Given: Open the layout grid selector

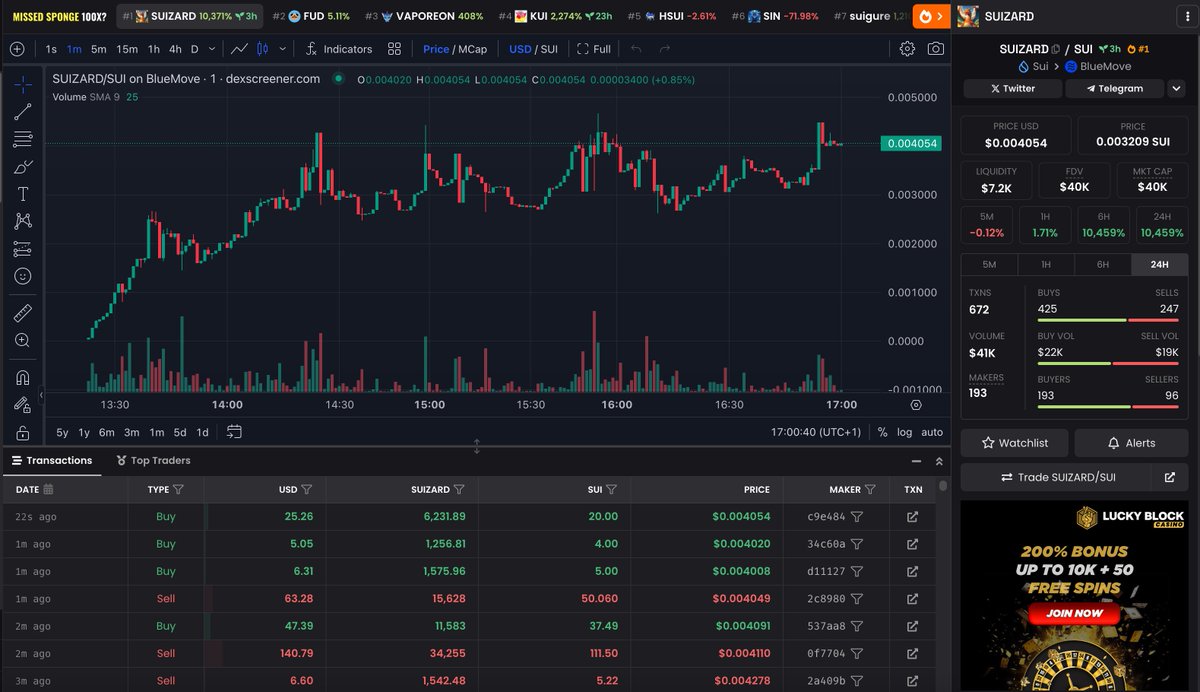Looking at the screenshot, I should point(394,49).
